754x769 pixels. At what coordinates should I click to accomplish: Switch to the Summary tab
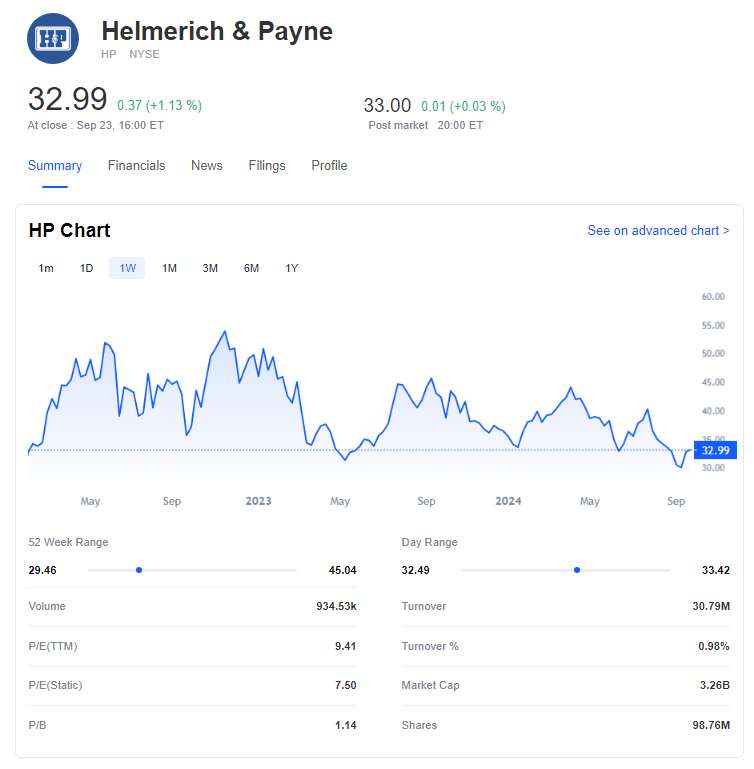(x=55, y=166)
